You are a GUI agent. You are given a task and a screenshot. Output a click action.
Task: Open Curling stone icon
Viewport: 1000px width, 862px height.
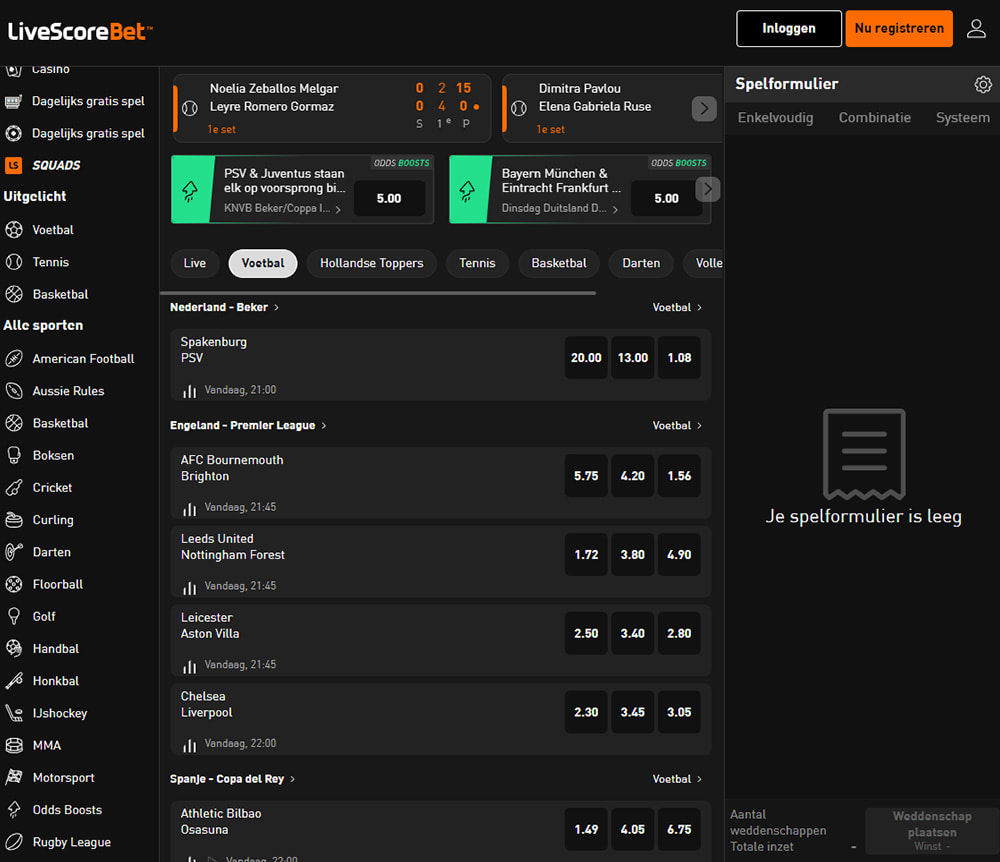(x=14, y=520)
